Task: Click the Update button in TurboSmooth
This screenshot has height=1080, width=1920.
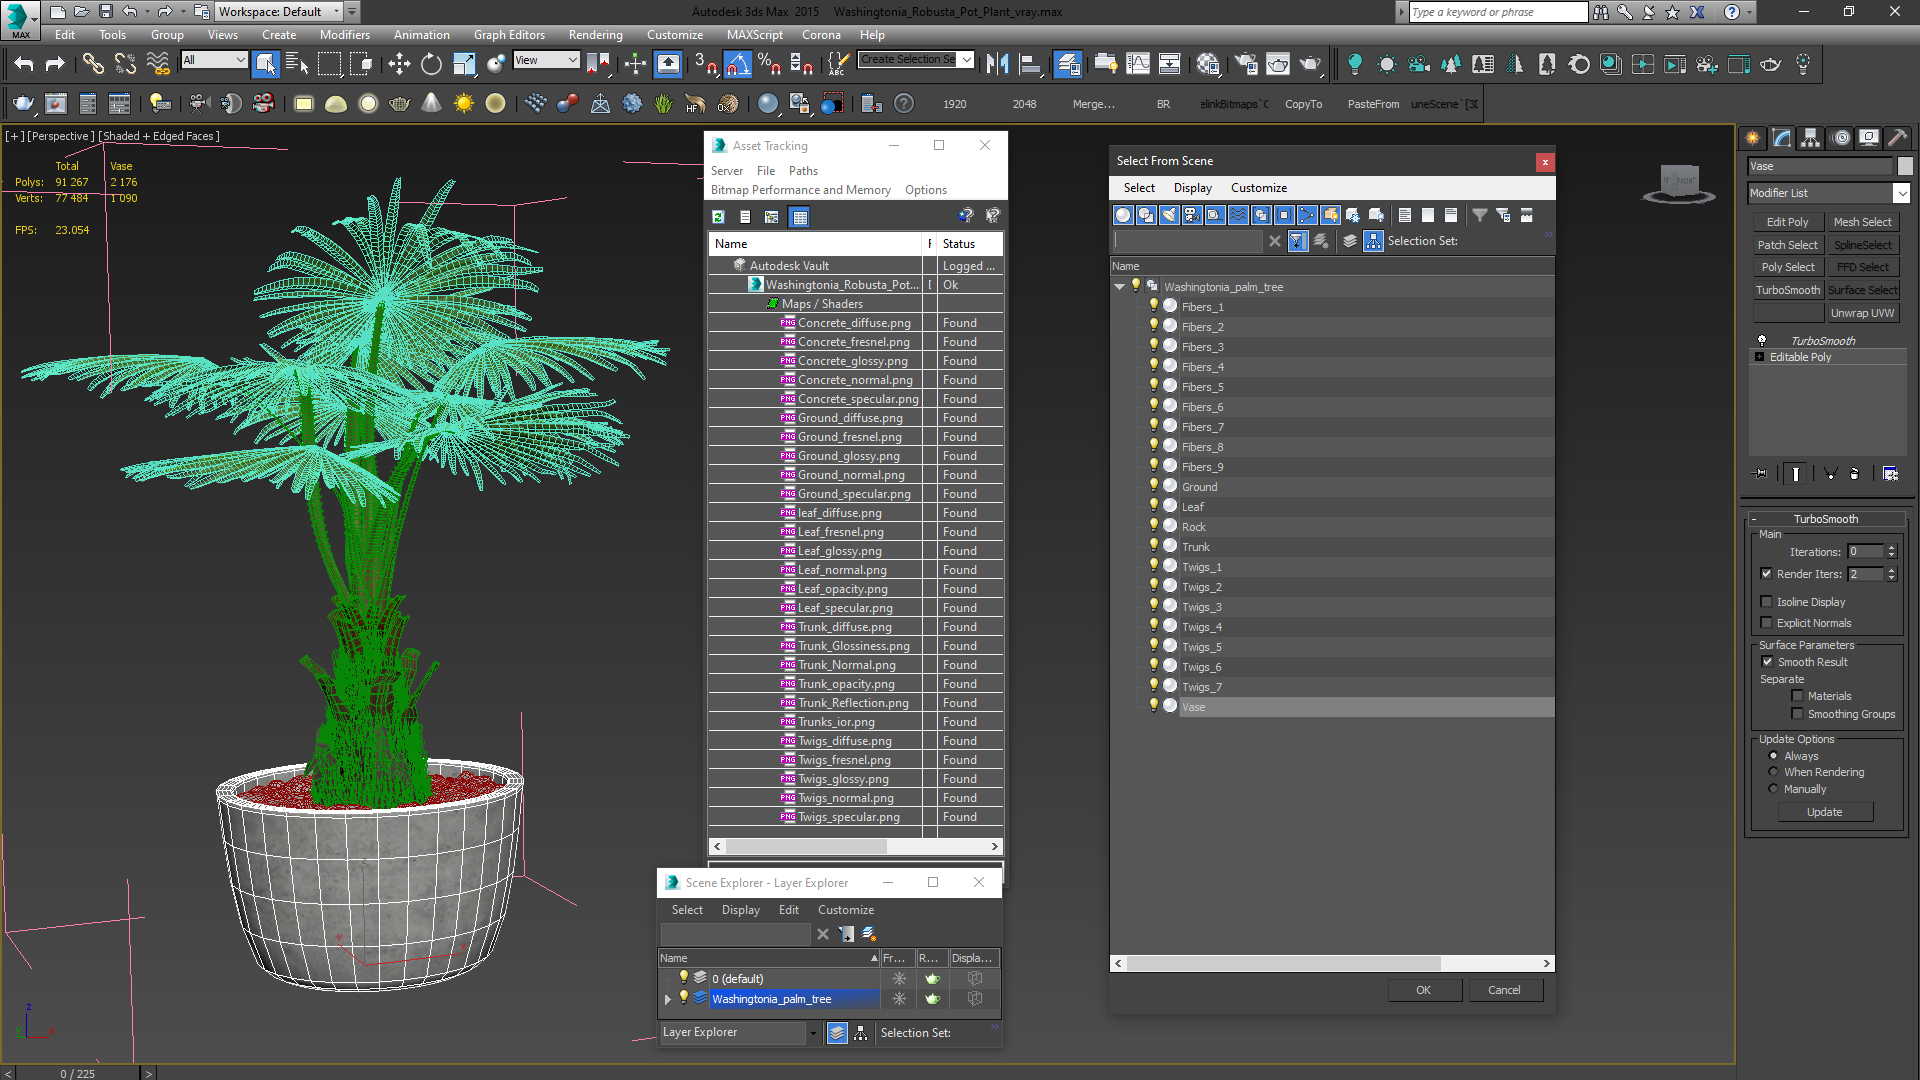Action: click(1825, 812)
